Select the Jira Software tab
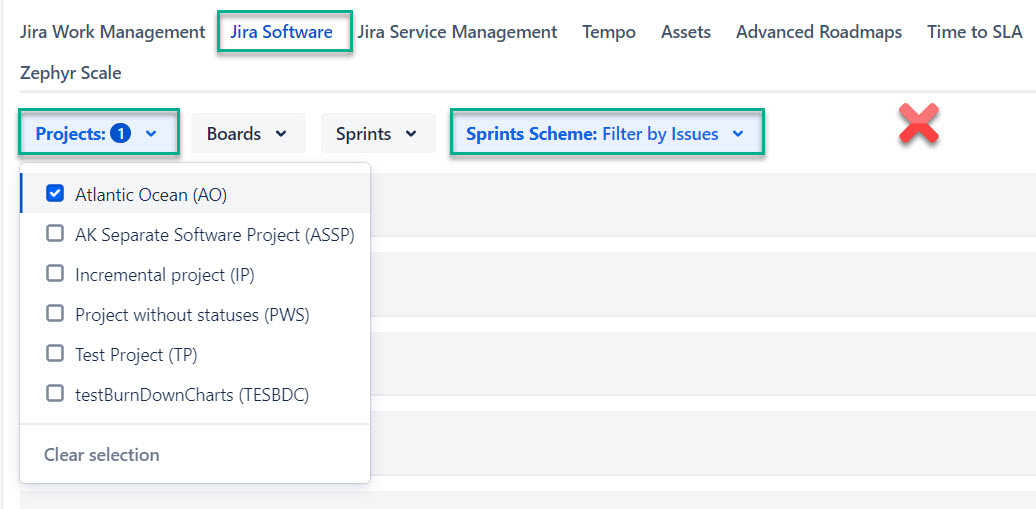 pos(281,32)
